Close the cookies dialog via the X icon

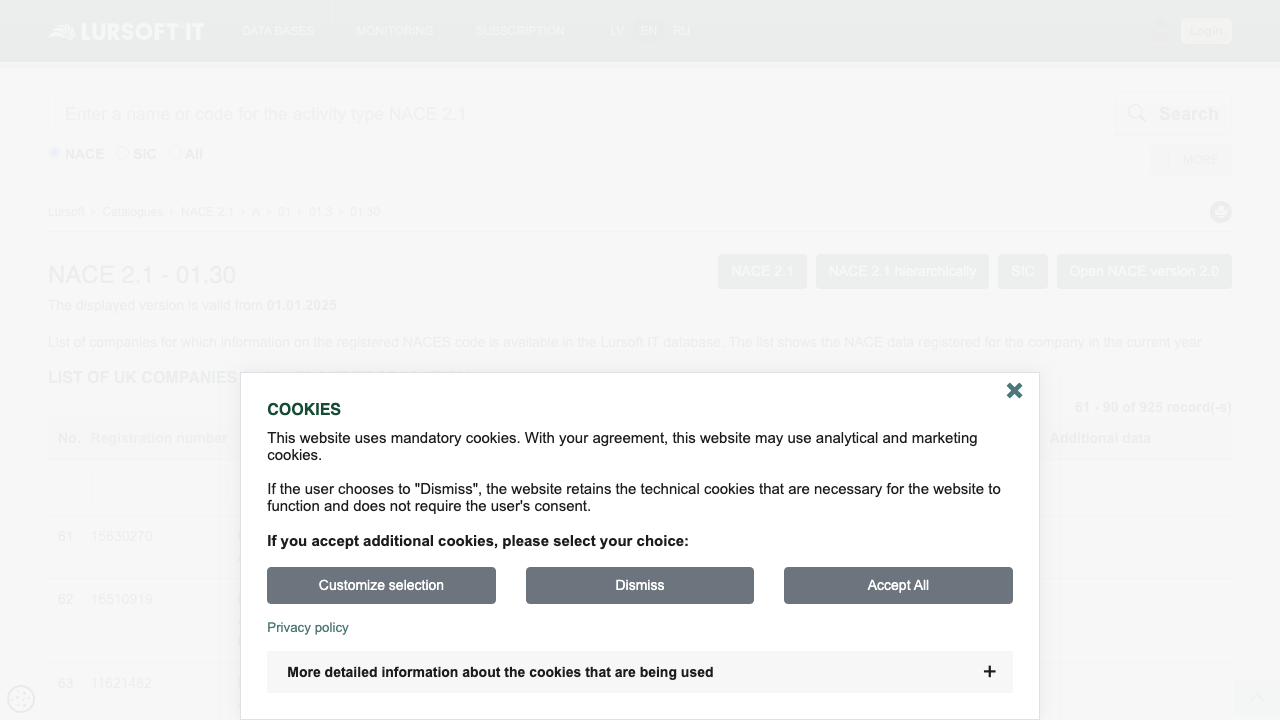pyautogui.click(x=1014, y=390)
